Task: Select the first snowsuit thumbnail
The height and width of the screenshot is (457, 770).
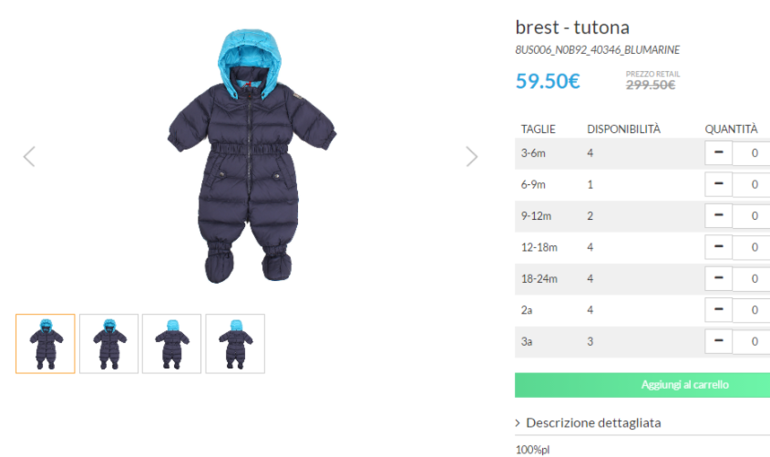Action: (x=45, y=344)
